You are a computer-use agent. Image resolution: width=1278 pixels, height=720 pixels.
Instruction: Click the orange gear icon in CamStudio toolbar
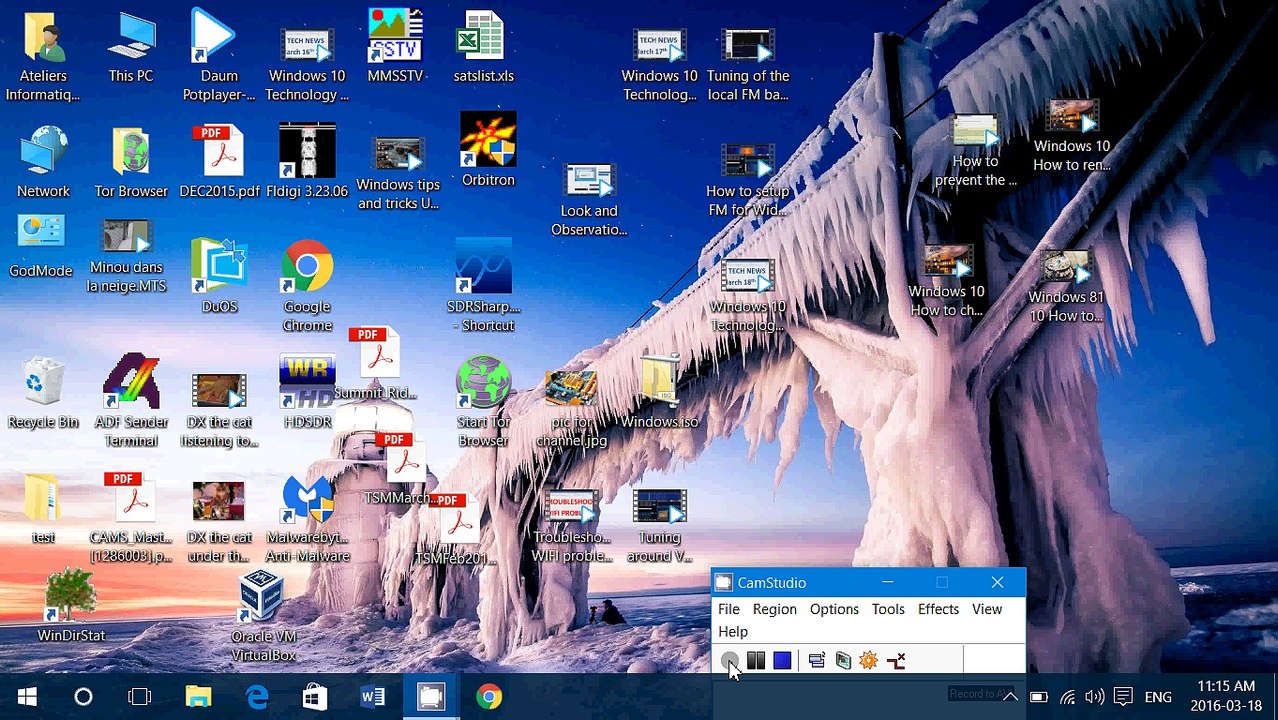869,660
